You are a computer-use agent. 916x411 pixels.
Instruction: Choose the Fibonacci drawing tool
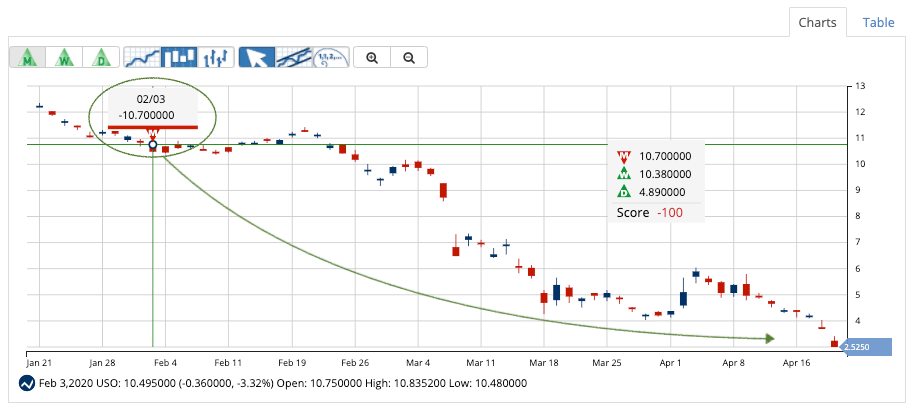331,57
